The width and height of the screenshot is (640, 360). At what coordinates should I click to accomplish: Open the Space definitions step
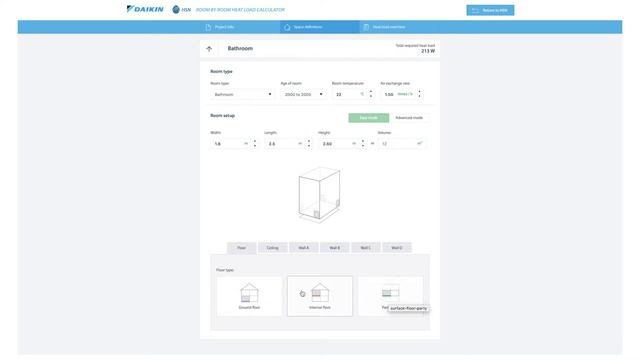(320, 27)
